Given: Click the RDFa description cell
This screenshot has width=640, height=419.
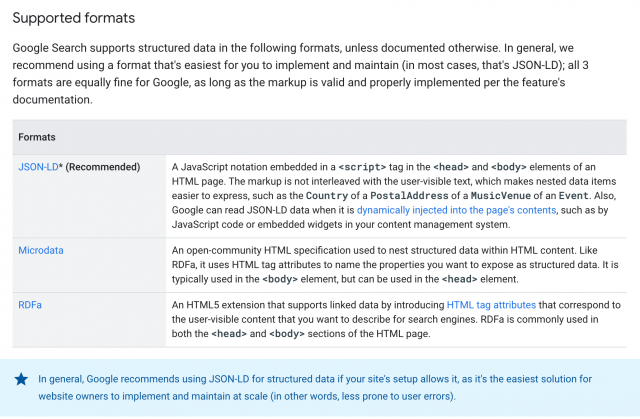Looking at the screenshot, I should click(396, 318).
